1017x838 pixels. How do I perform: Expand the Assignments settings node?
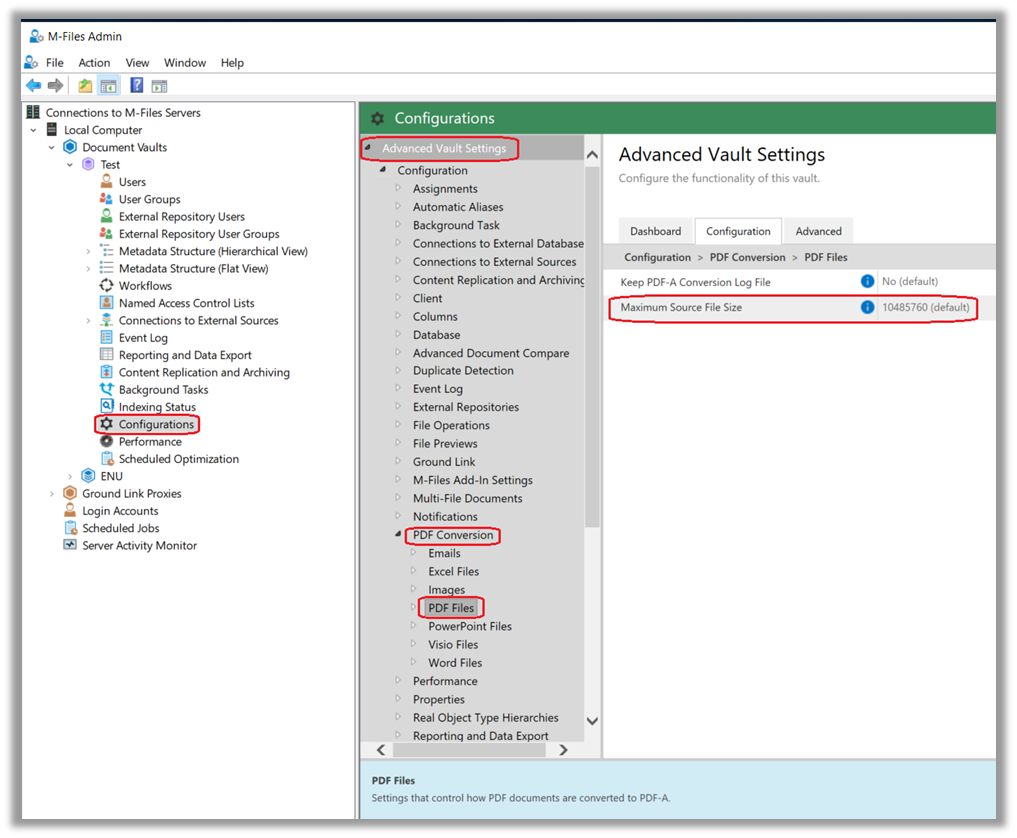398,188
